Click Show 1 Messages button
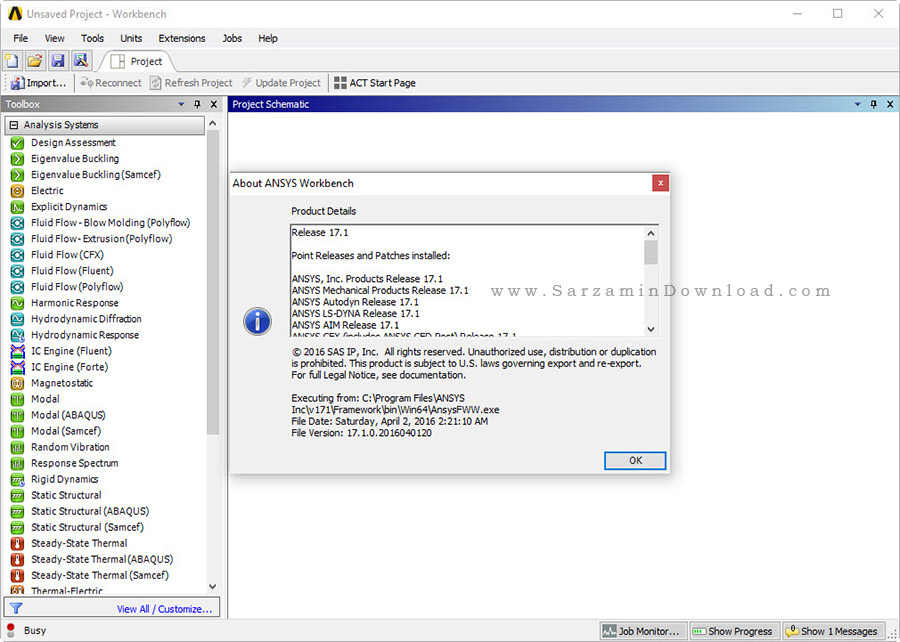This screenshot has height=642, width=900. (x=832, y=631)
